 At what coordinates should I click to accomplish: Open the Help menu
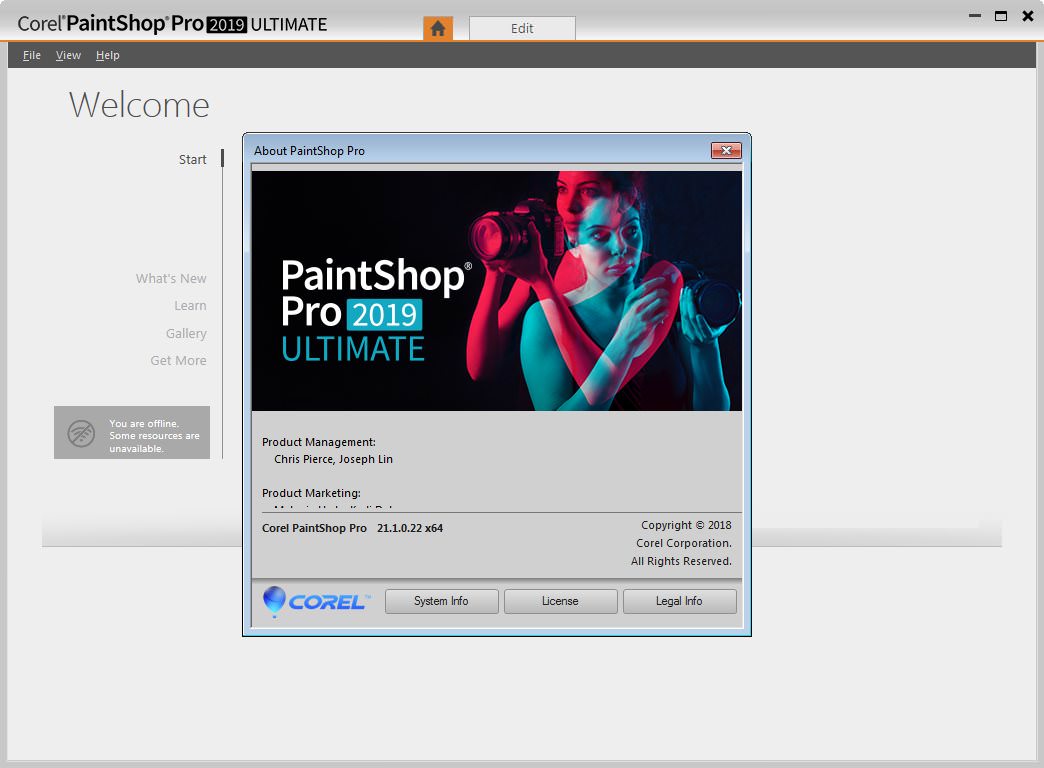click(107, 55)
